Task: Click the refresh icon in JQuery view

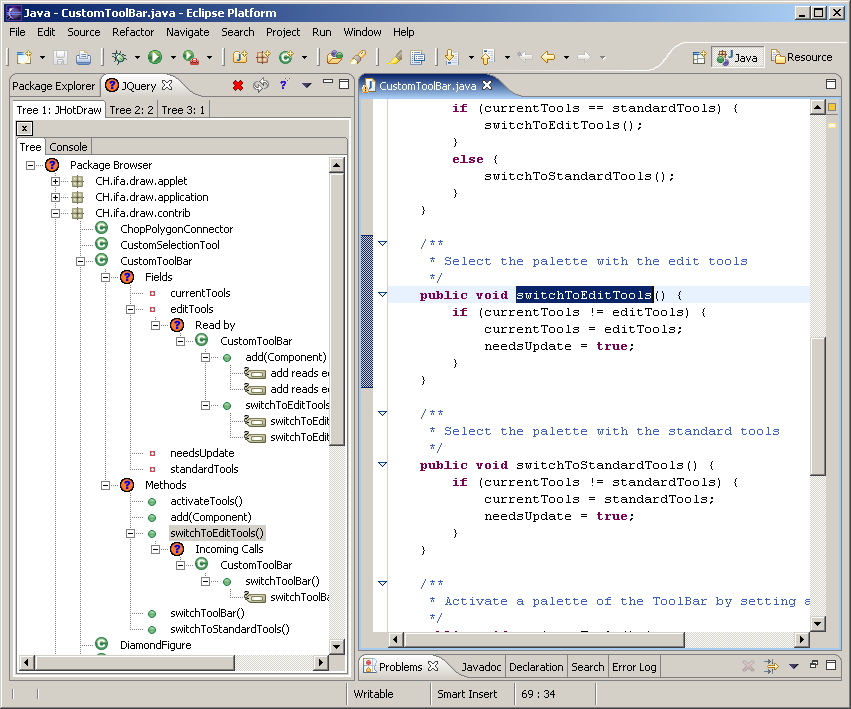Action: (261, 85)
